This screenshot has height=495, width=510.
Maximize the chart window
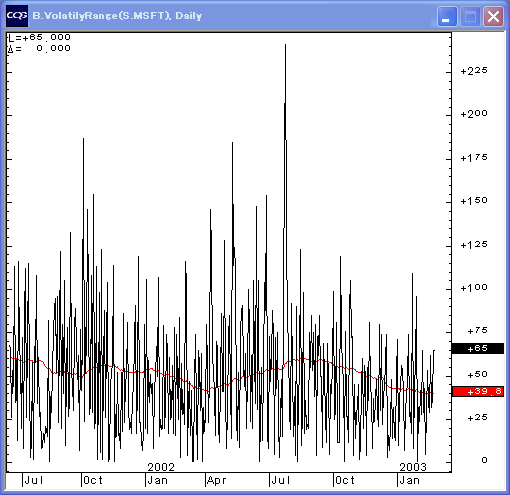click(470, 16)
